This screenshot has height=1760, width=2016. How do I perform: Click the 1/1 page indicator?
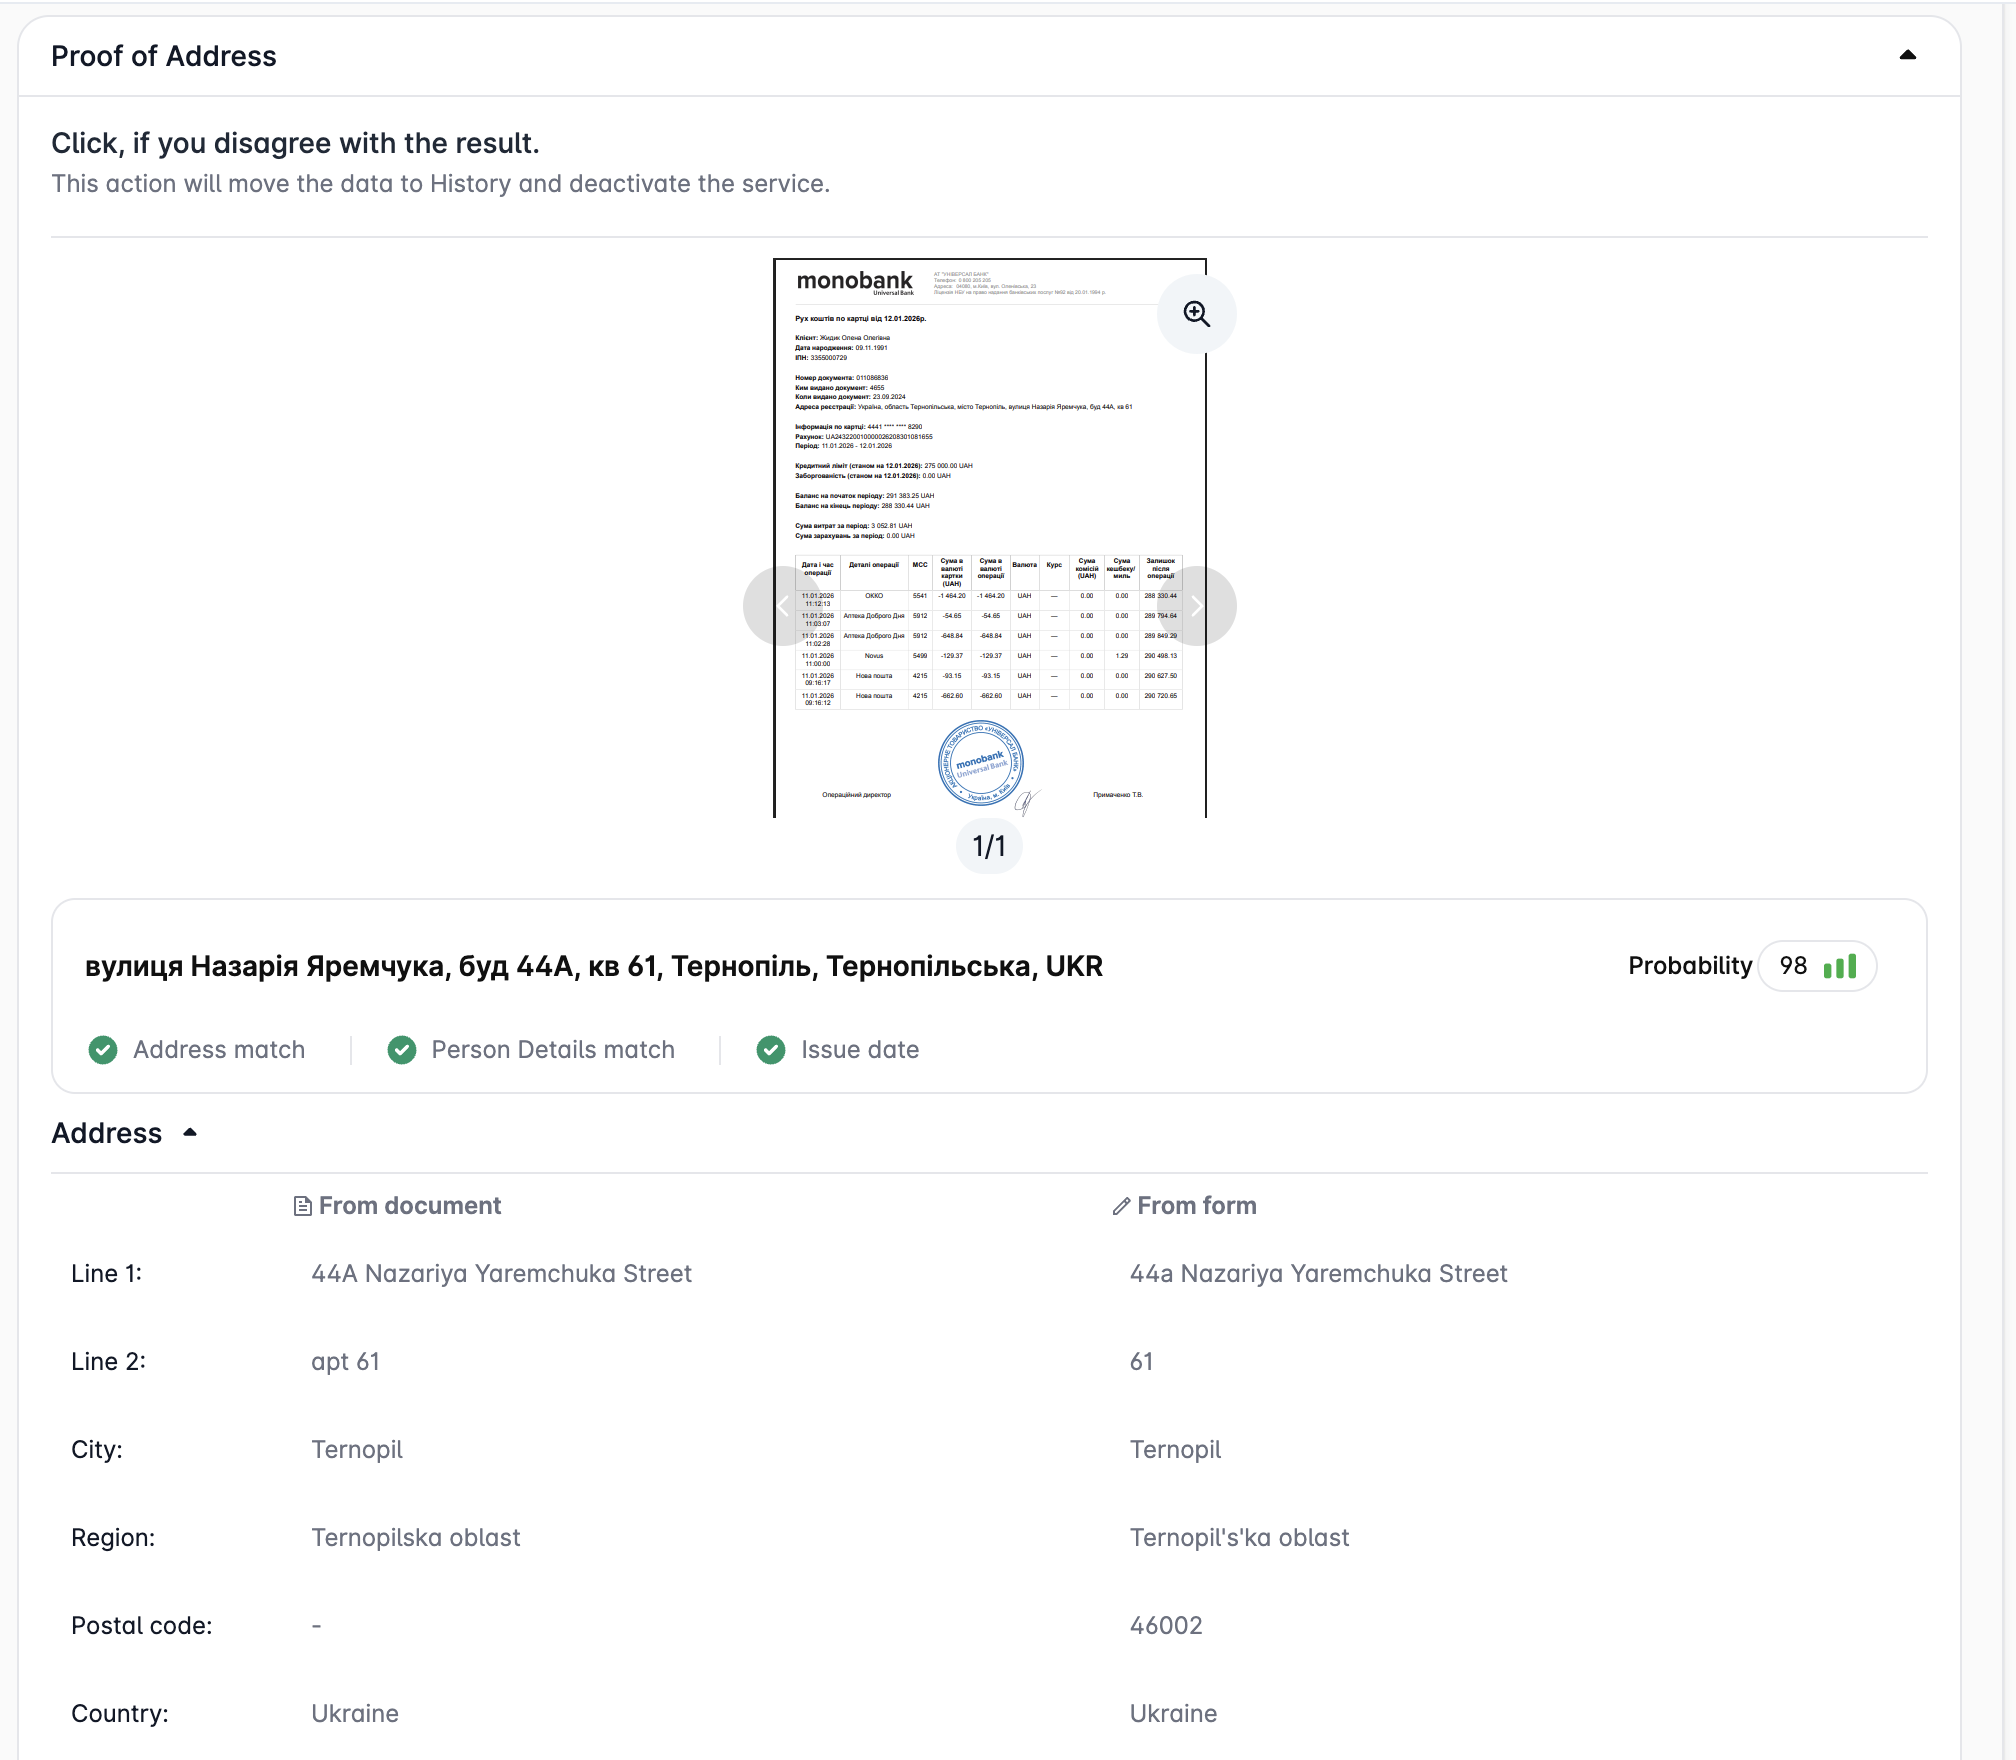tap(989, 846)
